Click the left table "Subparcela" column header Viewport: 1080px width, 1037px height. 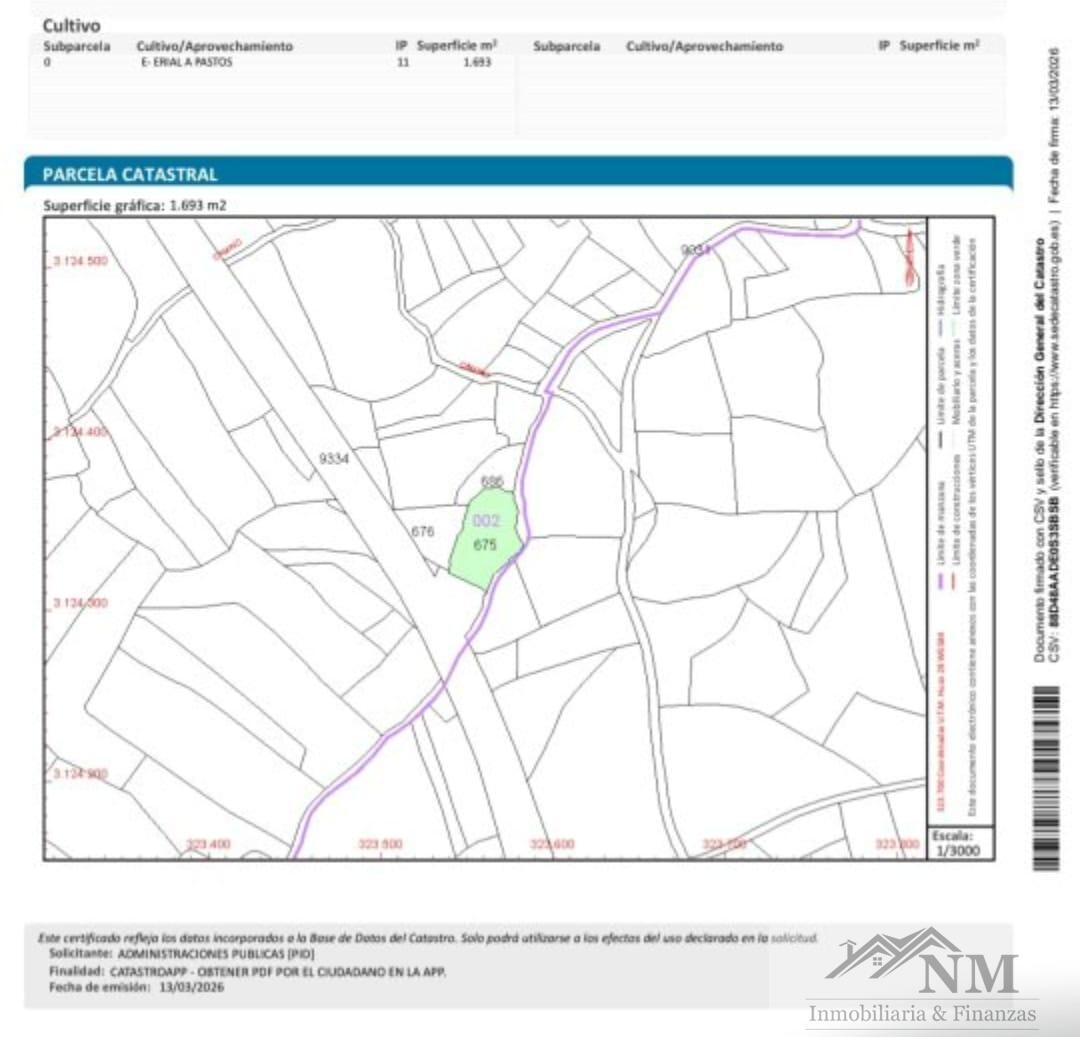76,46
